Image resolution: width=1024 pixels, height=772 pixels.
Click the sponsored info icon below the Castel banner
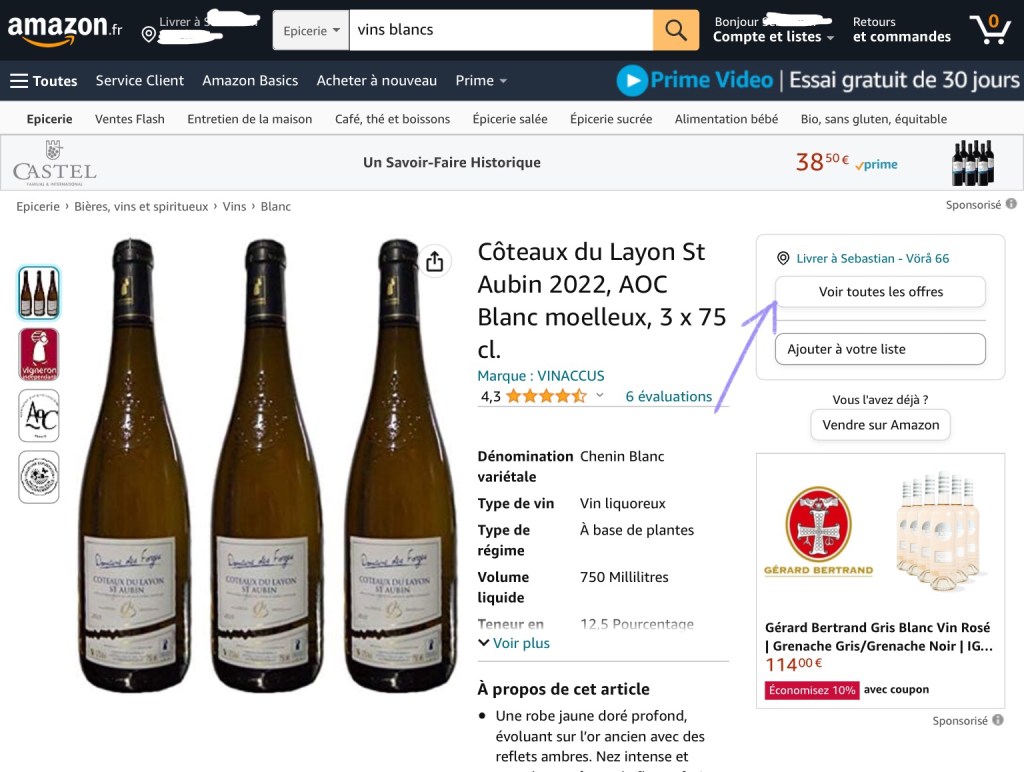[x=1011, y=204]
